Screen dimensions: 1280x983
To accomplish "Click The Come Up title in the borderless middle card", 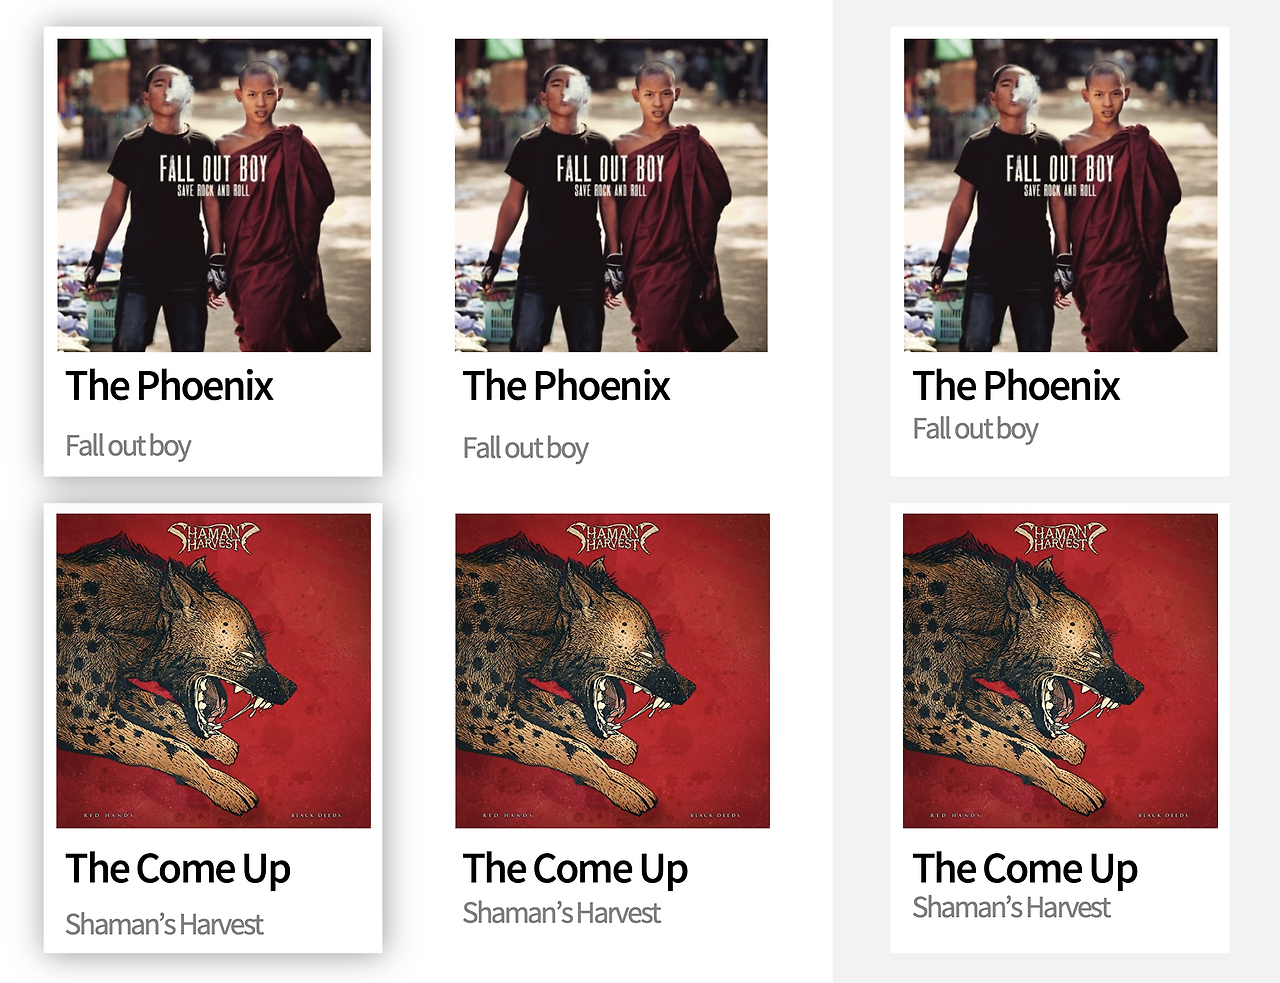I will [x=575, y=870].
